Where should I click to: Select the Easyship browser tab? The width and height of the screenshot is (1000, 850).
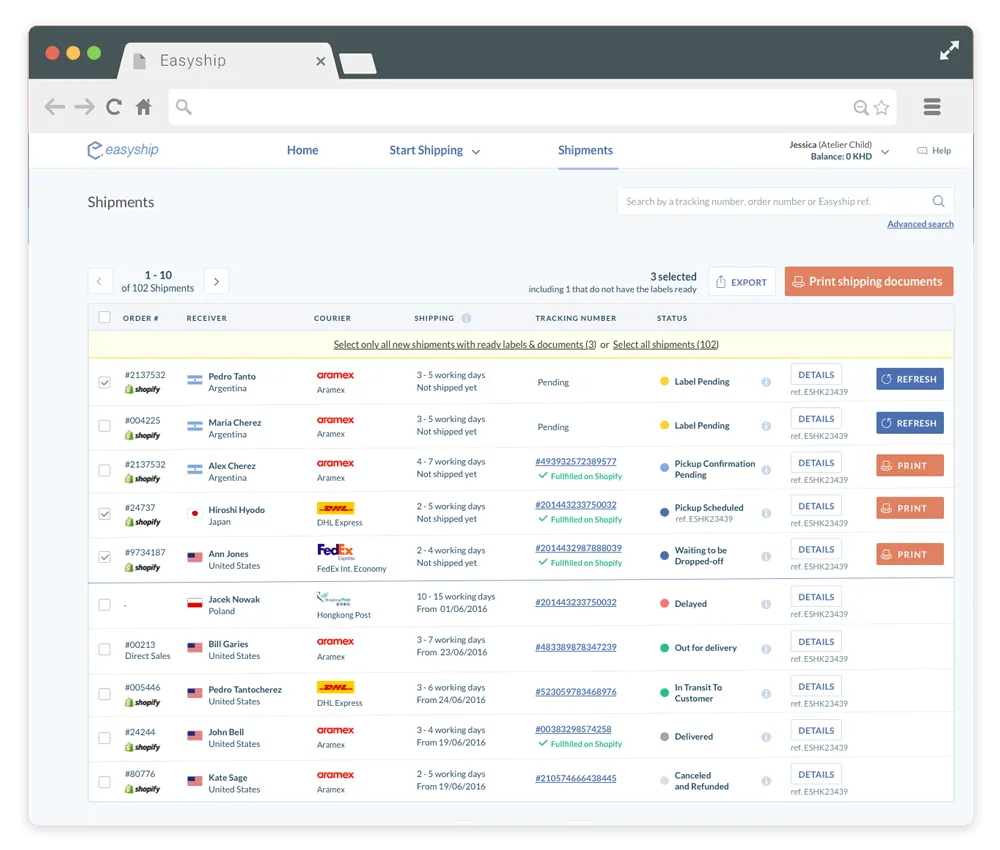point(228,61)
